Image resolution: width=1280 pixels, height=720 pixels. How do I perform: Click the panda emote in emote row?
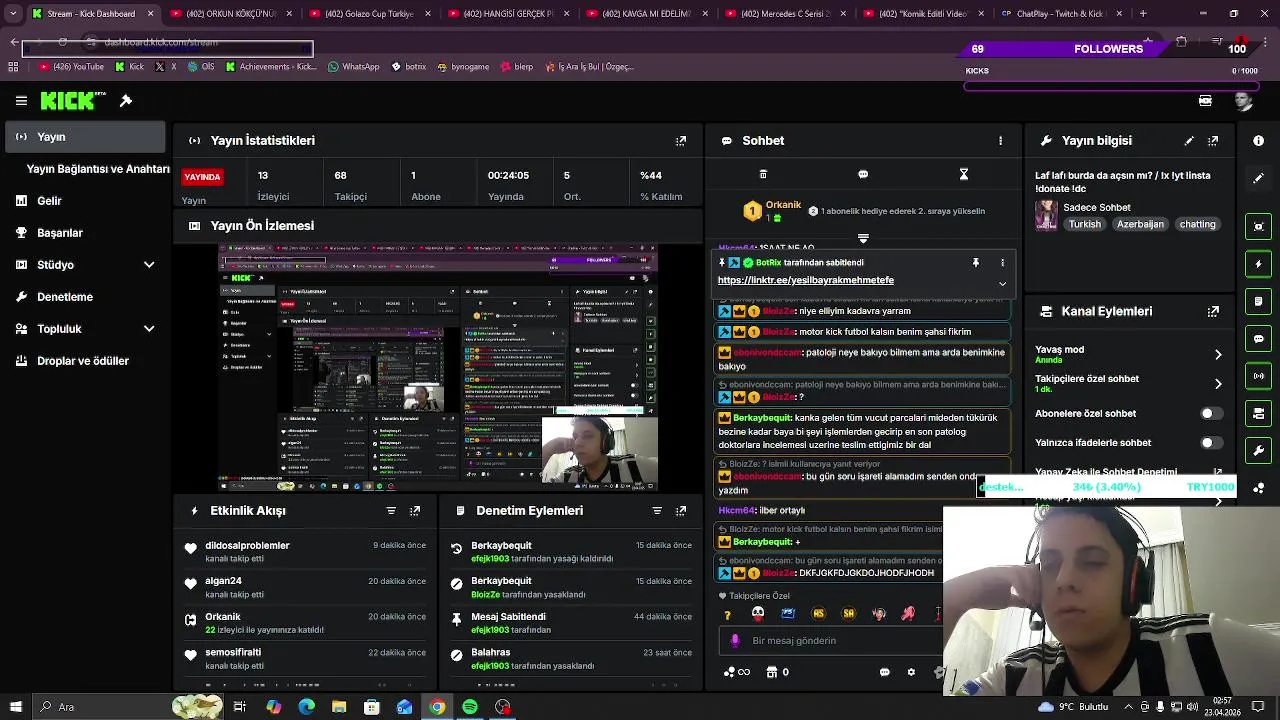[x=758, y=614]
